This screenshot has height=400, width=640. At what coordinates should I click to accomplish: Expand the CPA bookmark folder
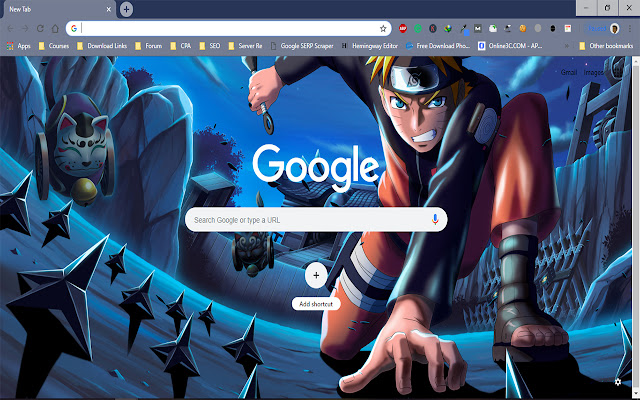(x=180, y=46)
